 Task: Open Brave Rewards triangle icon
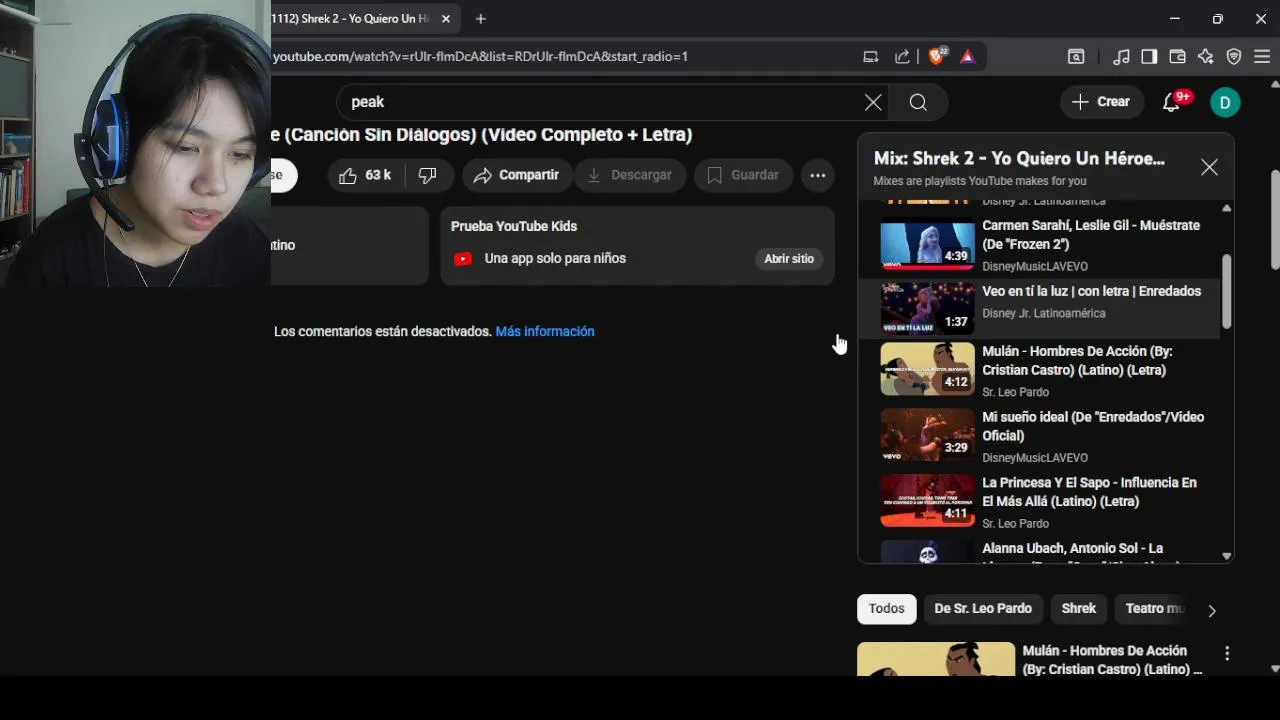coord(967,56)
